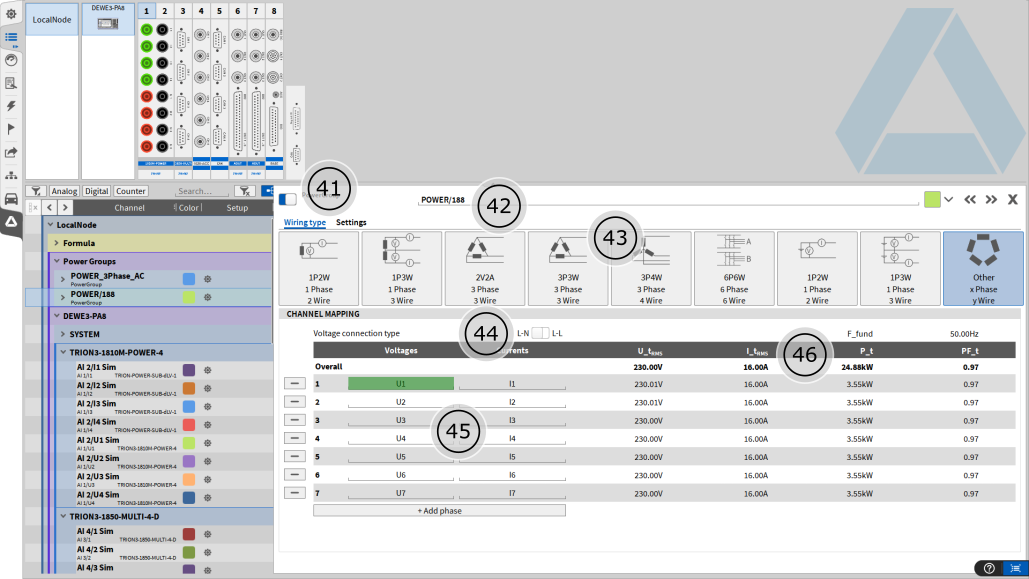Remove phase 1 with minus button

pos(295,383)
